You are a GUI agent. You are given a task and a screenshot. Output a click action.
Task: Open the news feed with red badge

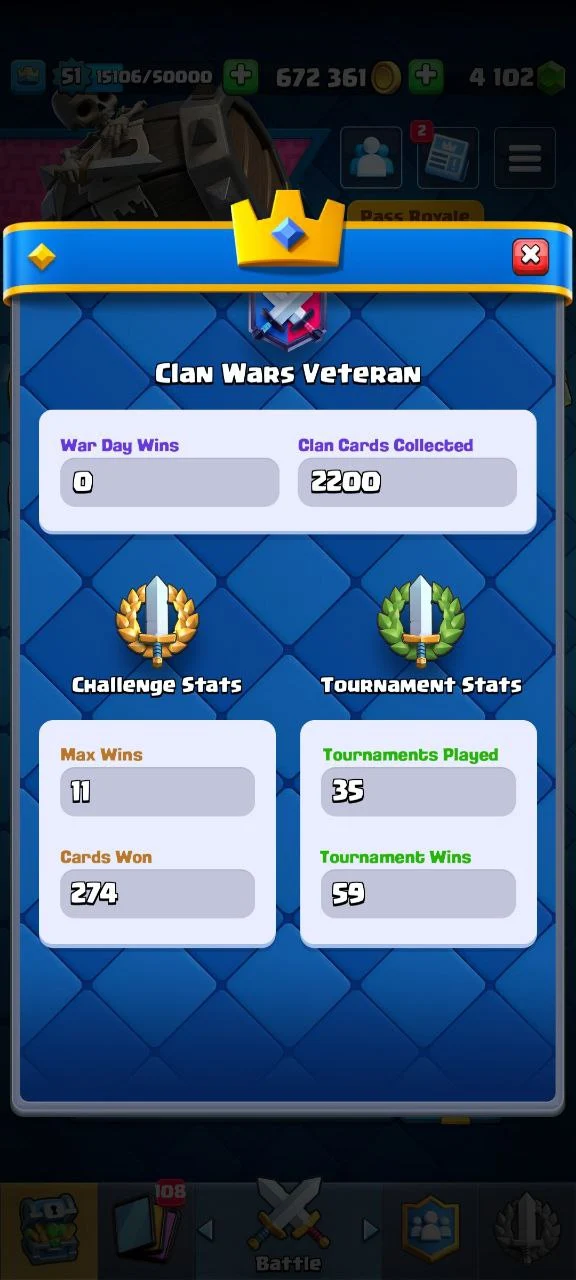(447, 158)
